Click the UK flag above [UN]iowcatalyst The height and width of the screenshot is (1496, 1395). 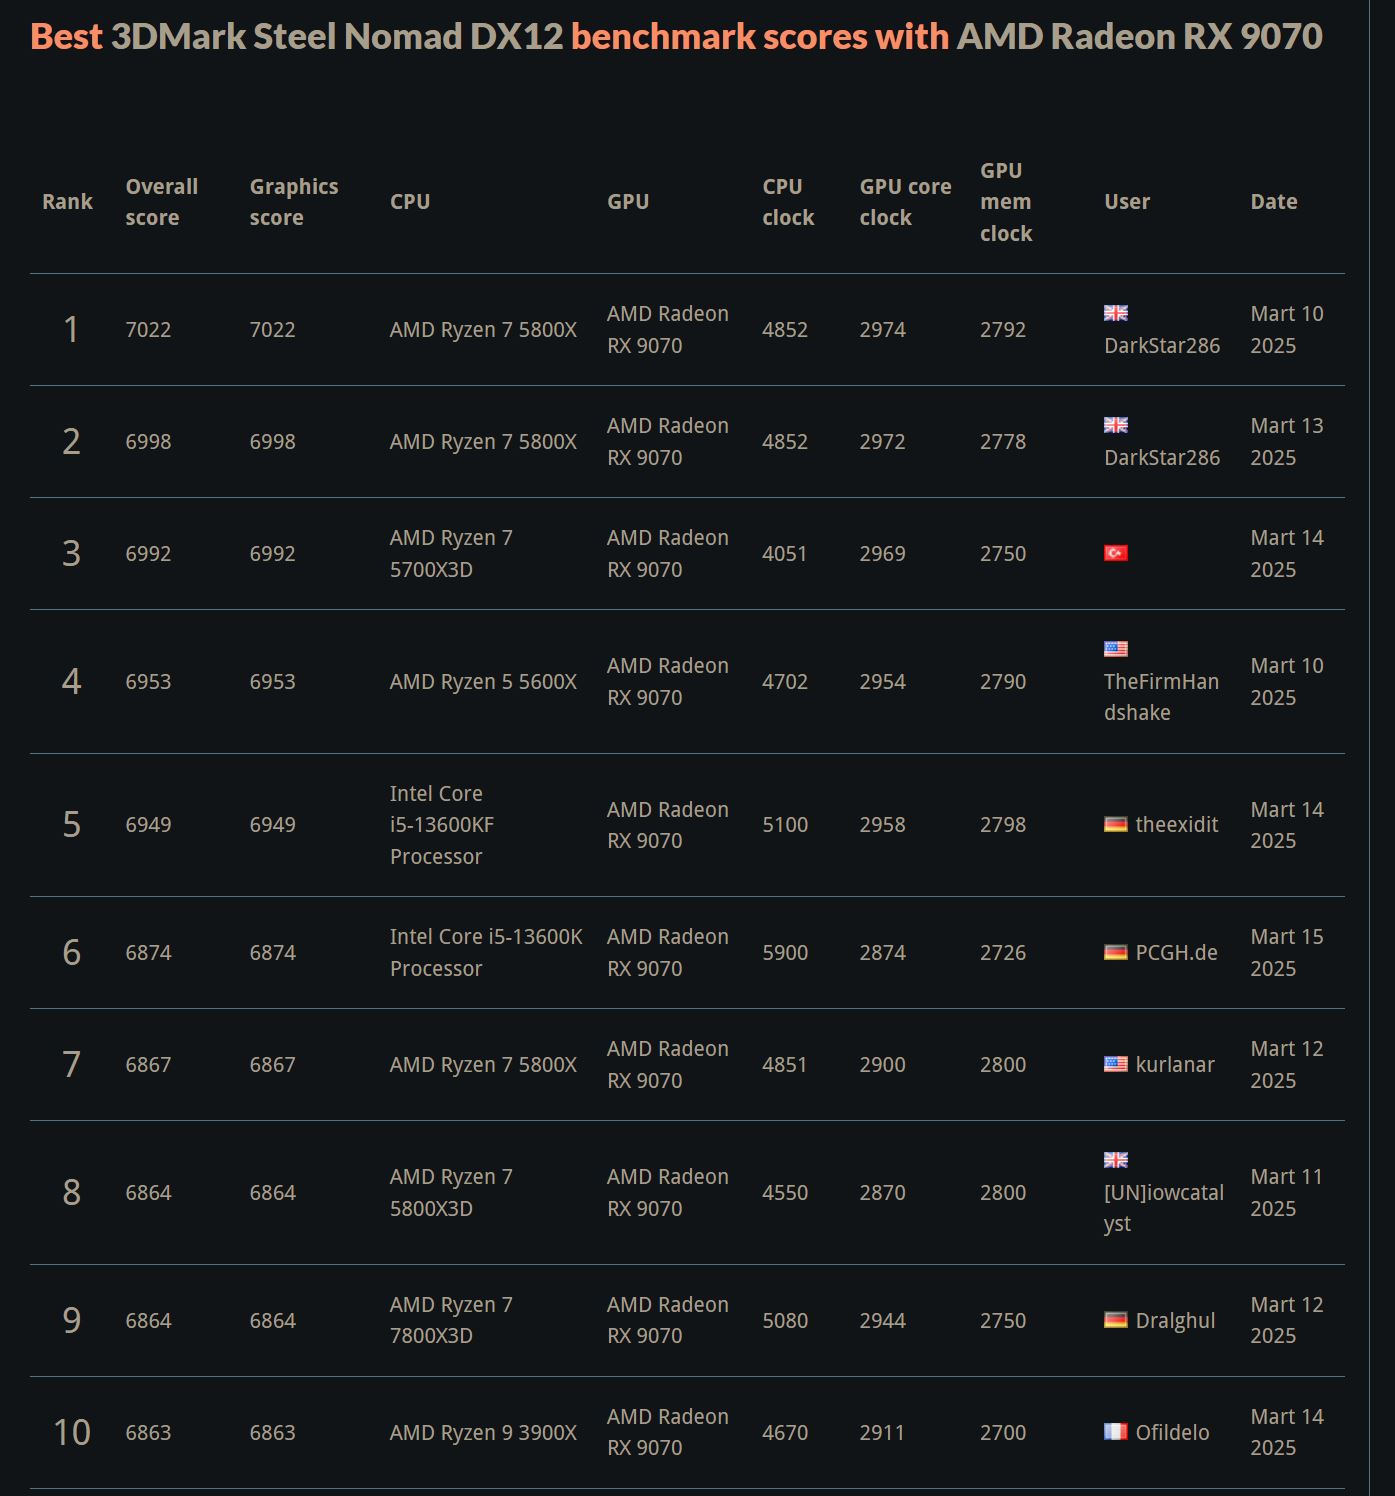coord(1115,1160)
